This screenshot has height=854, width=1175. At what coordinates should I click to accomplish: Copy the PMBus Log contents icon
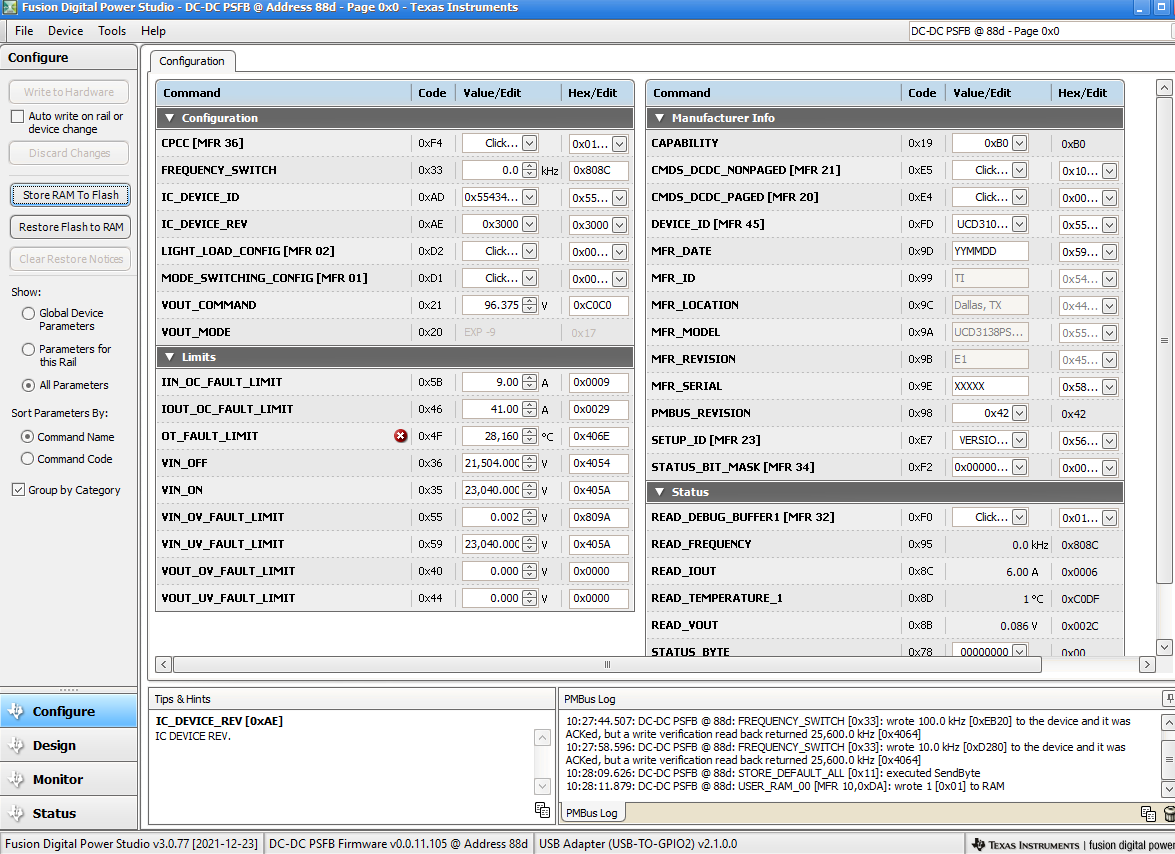coord(1148,814)
